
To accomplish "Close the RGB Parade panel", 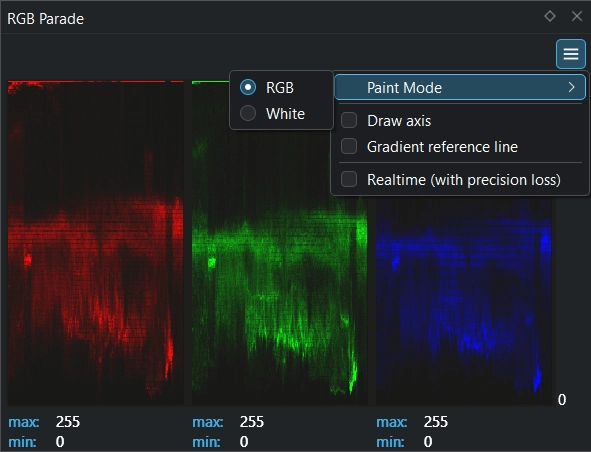I will (577, 16).
